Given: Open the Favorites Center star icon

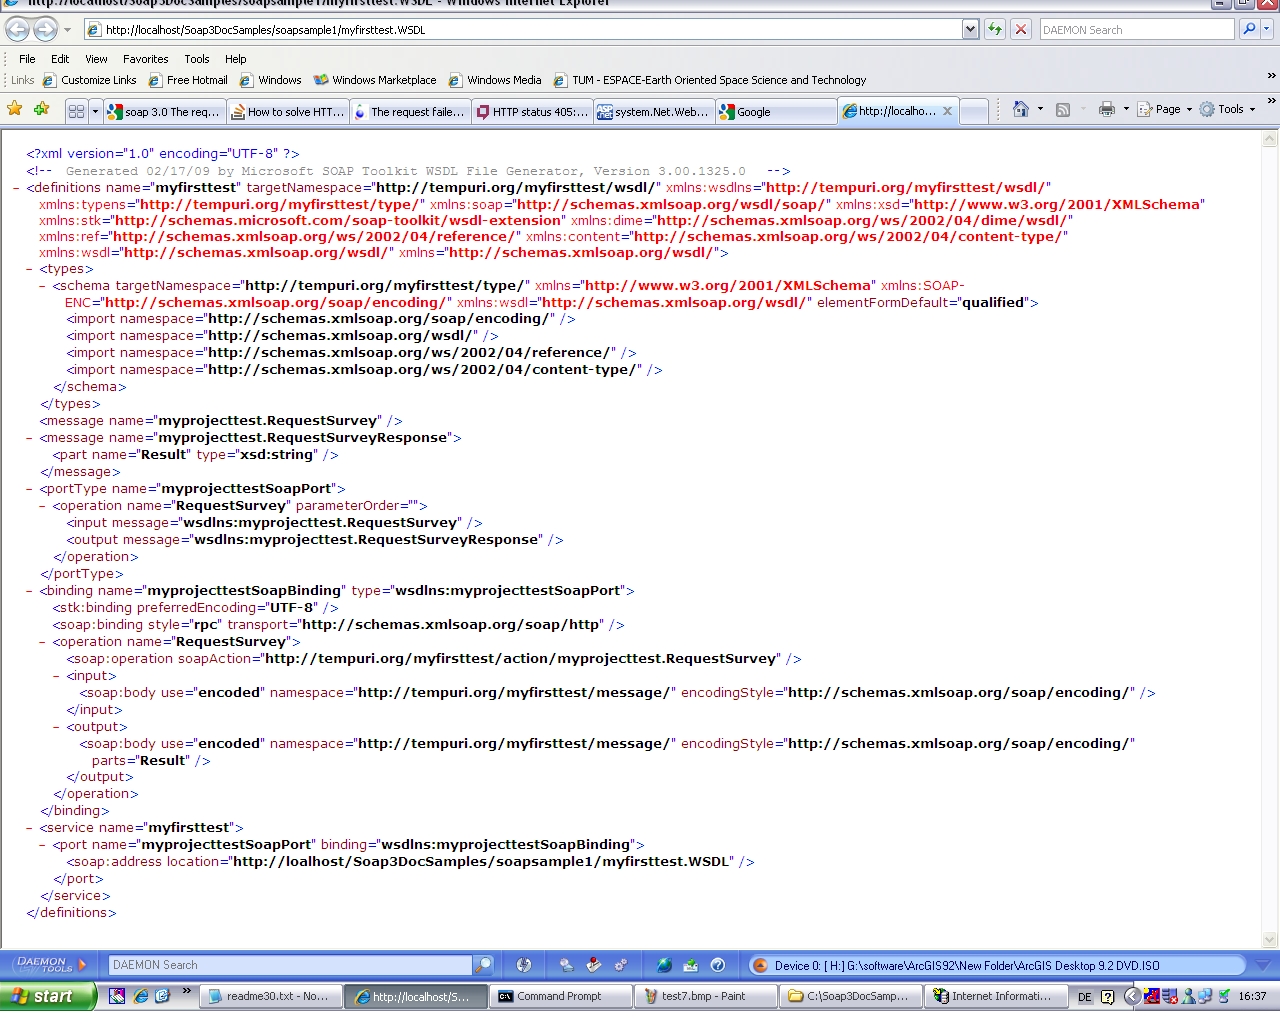Looking at the screenshot, I should [15, 109].
